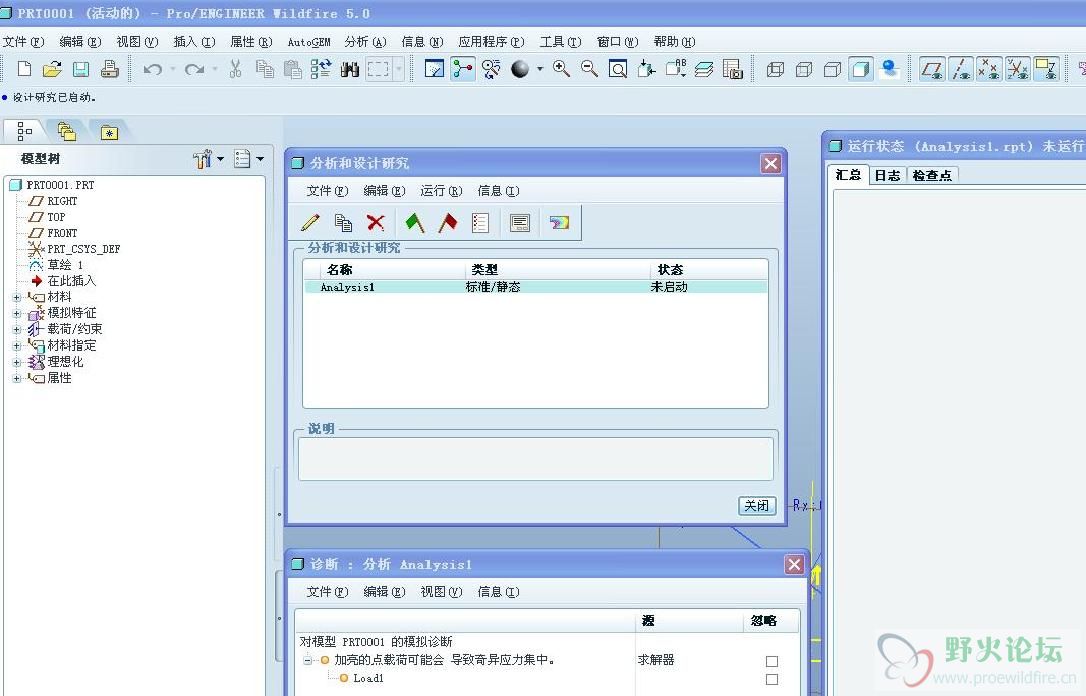Click the 关闭 button in analysis dialog

coord(757,506)
